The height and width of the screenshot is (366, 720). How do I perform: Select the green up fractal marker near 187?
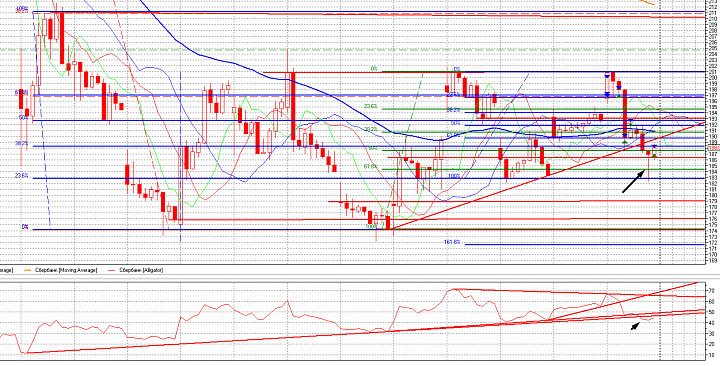pos(654,156)
